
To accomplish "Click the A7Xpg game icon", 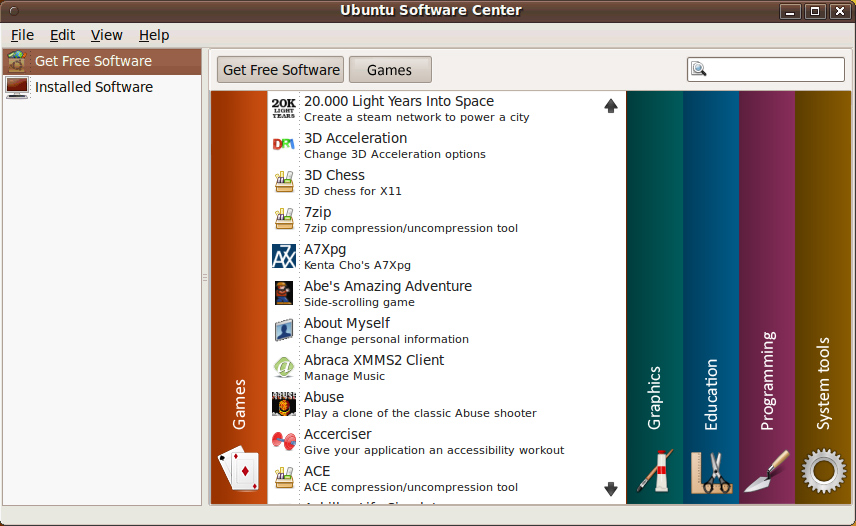I will tap(284, 256).
